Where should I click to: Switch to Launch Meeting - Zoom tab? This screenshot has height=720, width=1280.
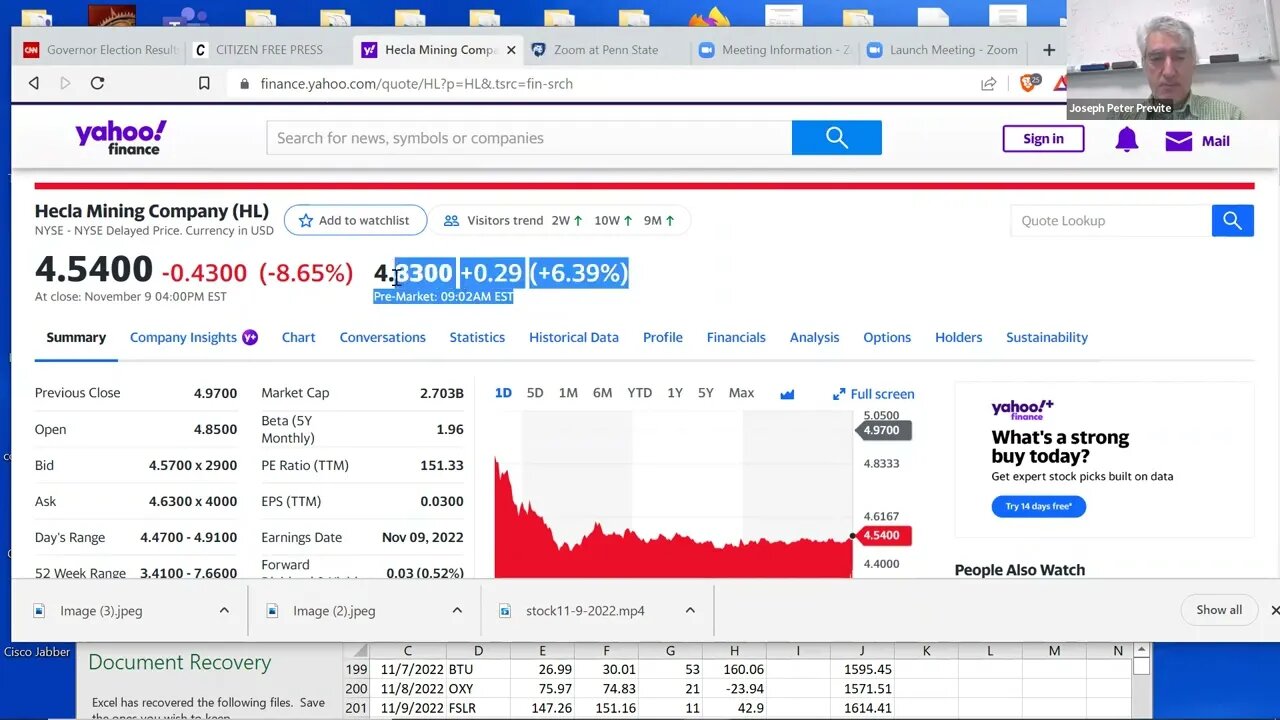[x=942, y=50]
